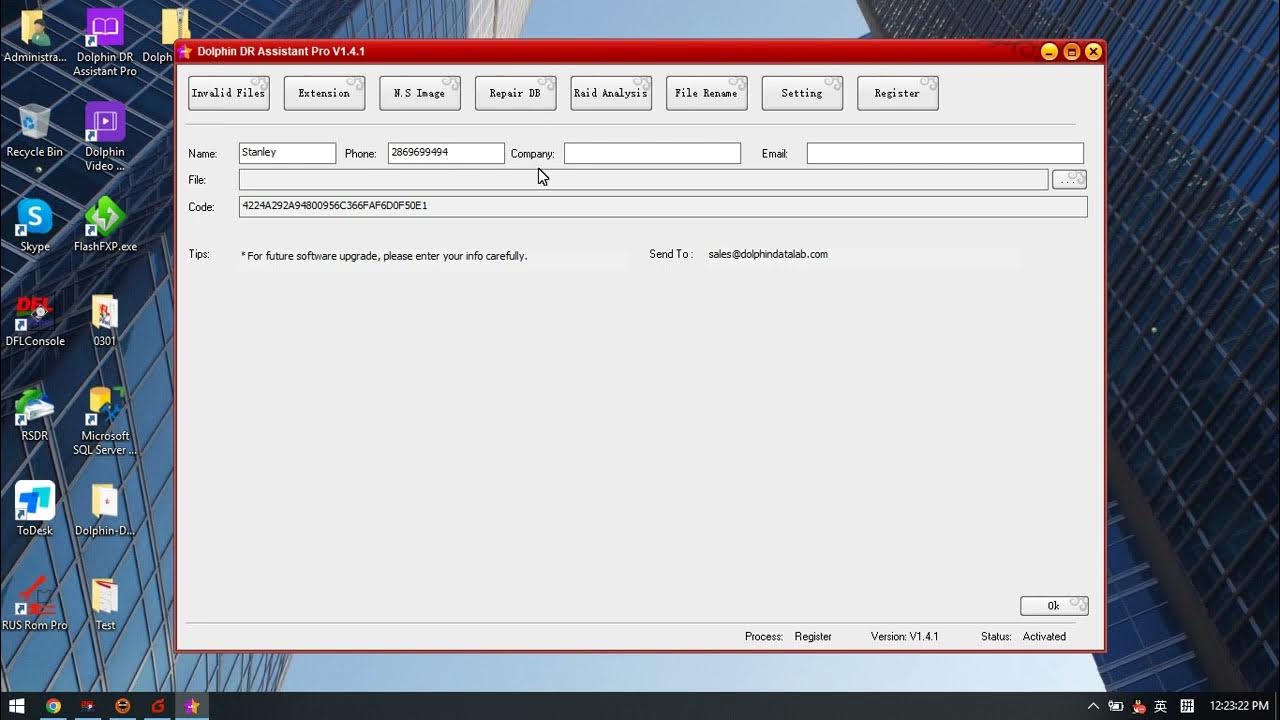Click the File path field

click(643, 179)
